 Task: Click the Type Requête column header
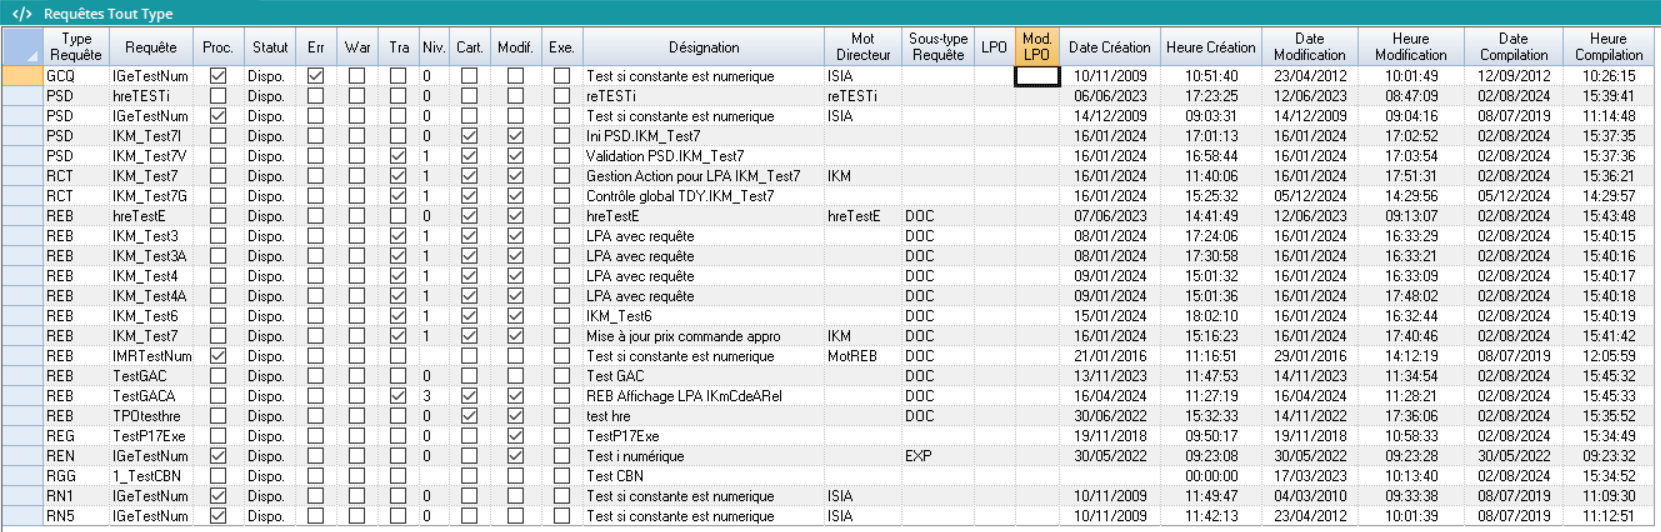pos(76,47)
